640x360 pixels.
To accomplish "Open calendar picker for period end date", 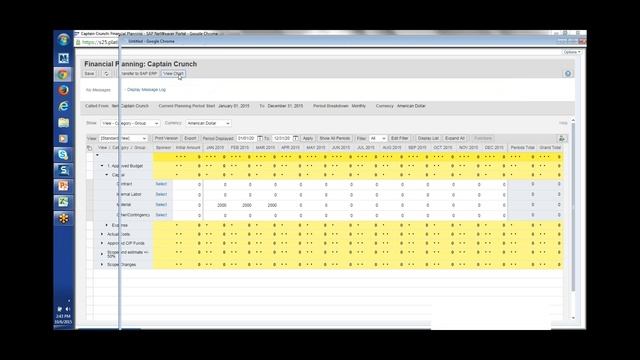I will tap(296, 138).
